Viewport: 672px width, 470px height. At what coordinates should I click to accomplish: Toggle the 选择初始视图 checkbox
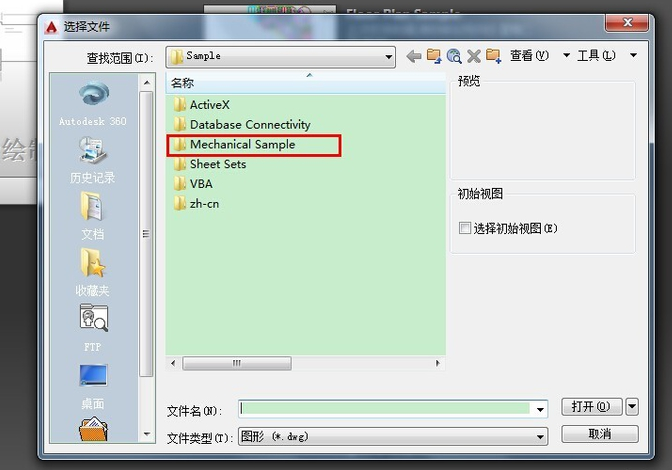point(465,228)
